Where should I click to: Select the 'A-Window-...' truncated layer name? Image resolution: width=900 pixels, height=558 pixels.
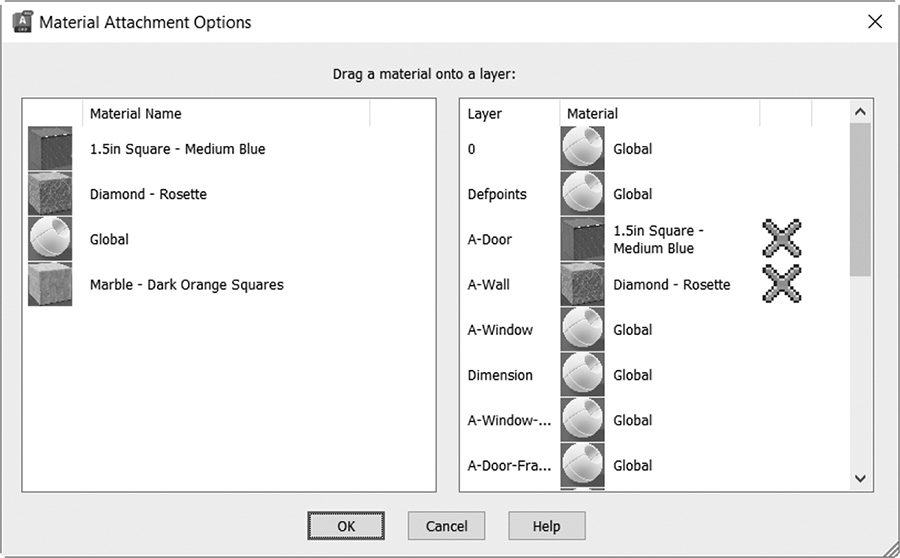pos(509,421)
